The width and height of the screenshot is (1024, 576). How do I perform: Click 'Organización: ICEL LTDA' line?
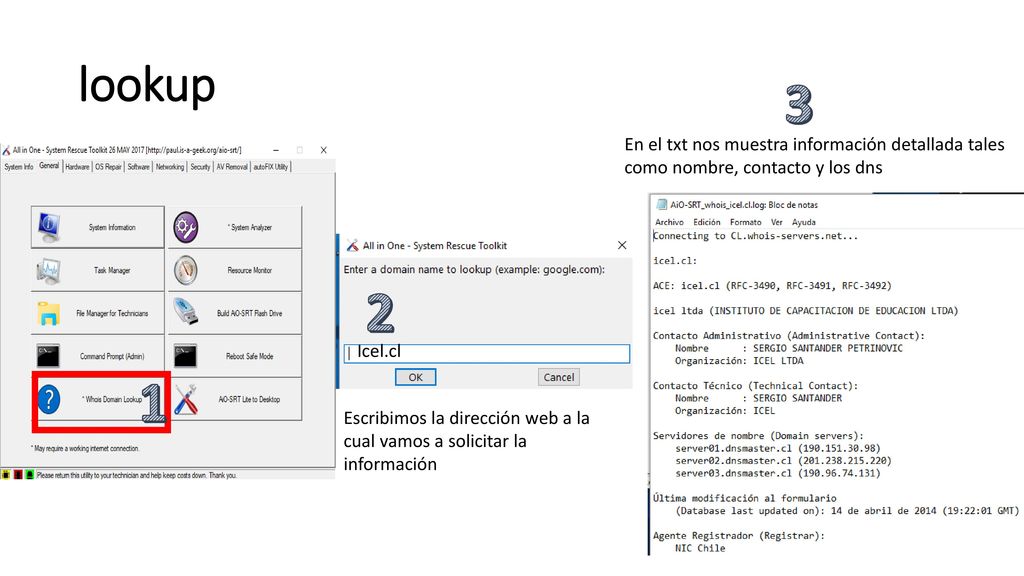[739, 360]
